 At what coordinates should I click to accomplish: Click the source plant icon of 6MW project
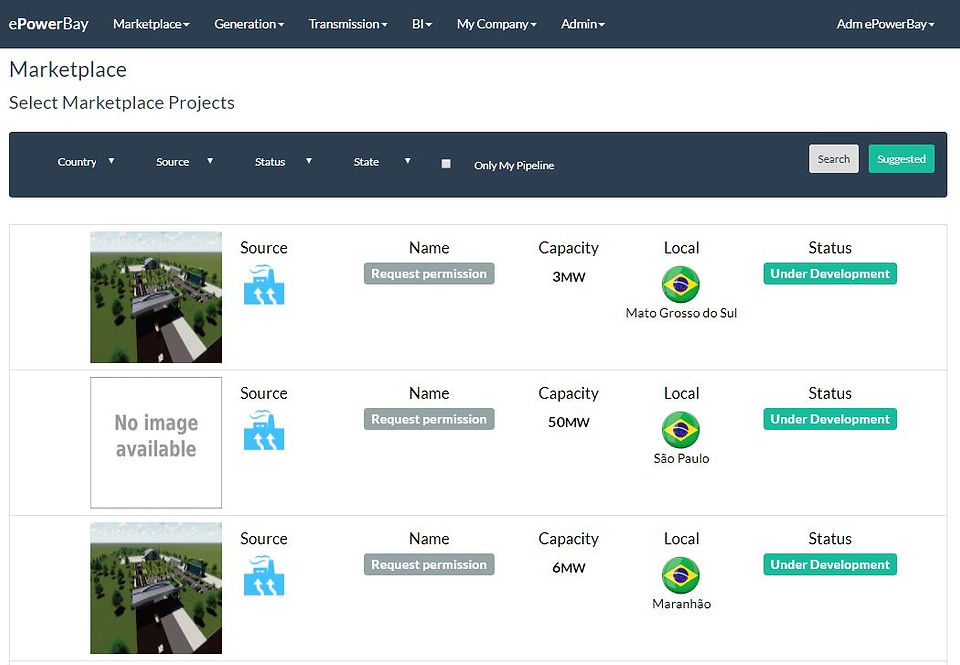click(264, 576)
